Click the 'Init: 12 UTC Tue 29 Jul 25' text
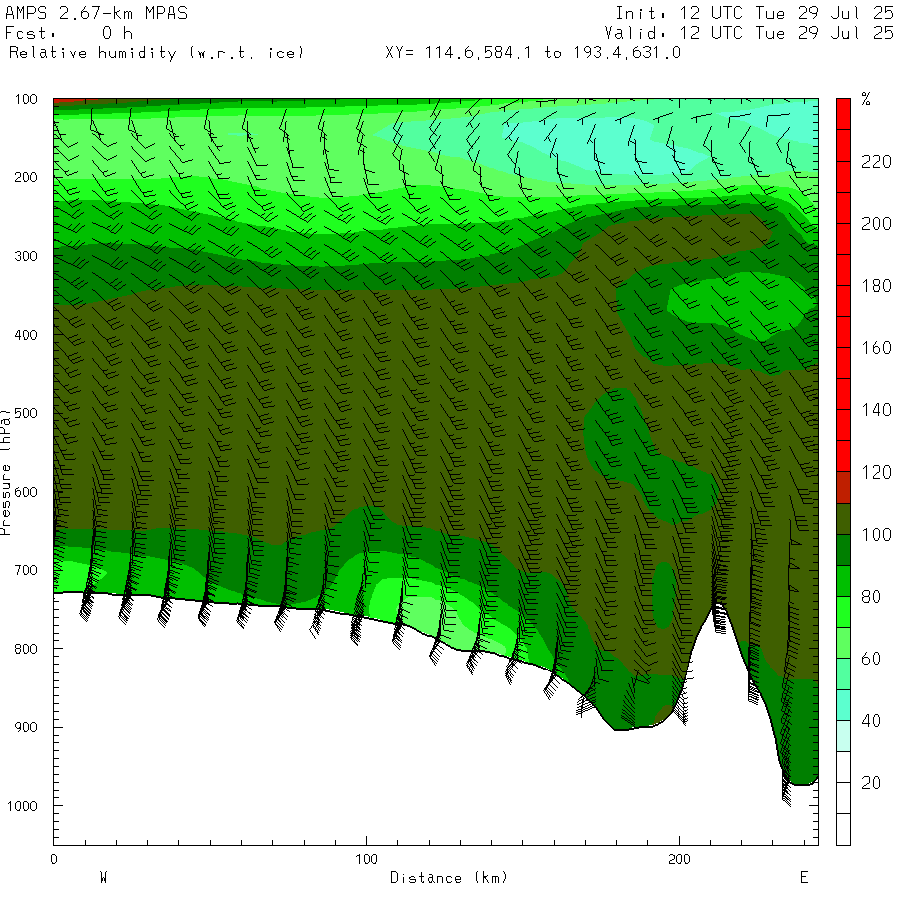This screenshot has height=900, width=900. (754, 13)
